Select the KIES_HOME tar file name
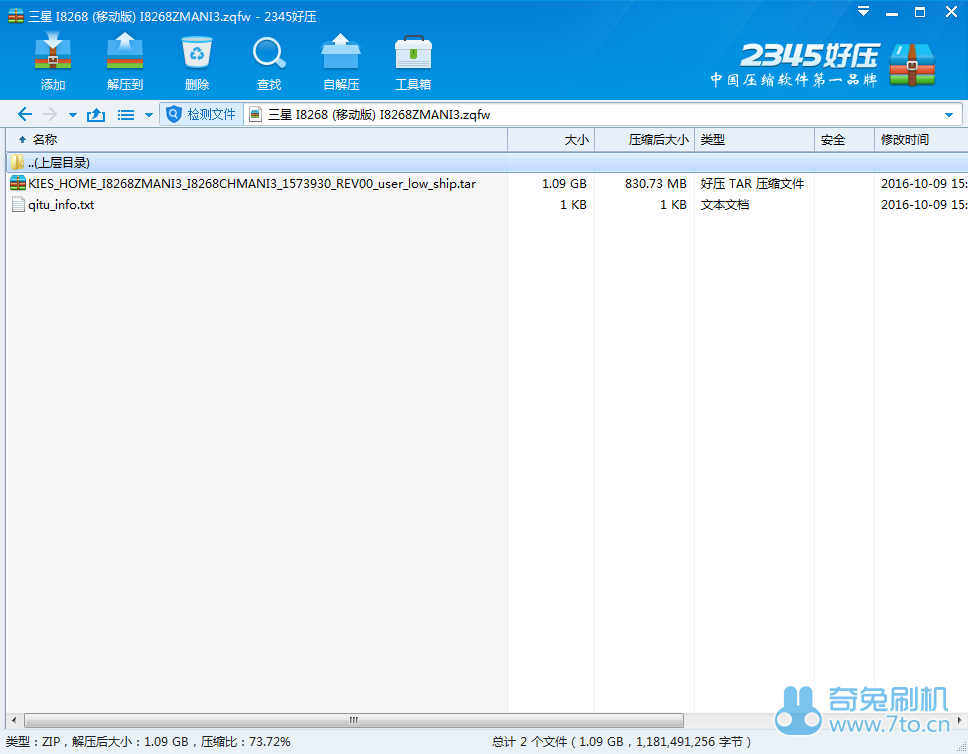 252,183
